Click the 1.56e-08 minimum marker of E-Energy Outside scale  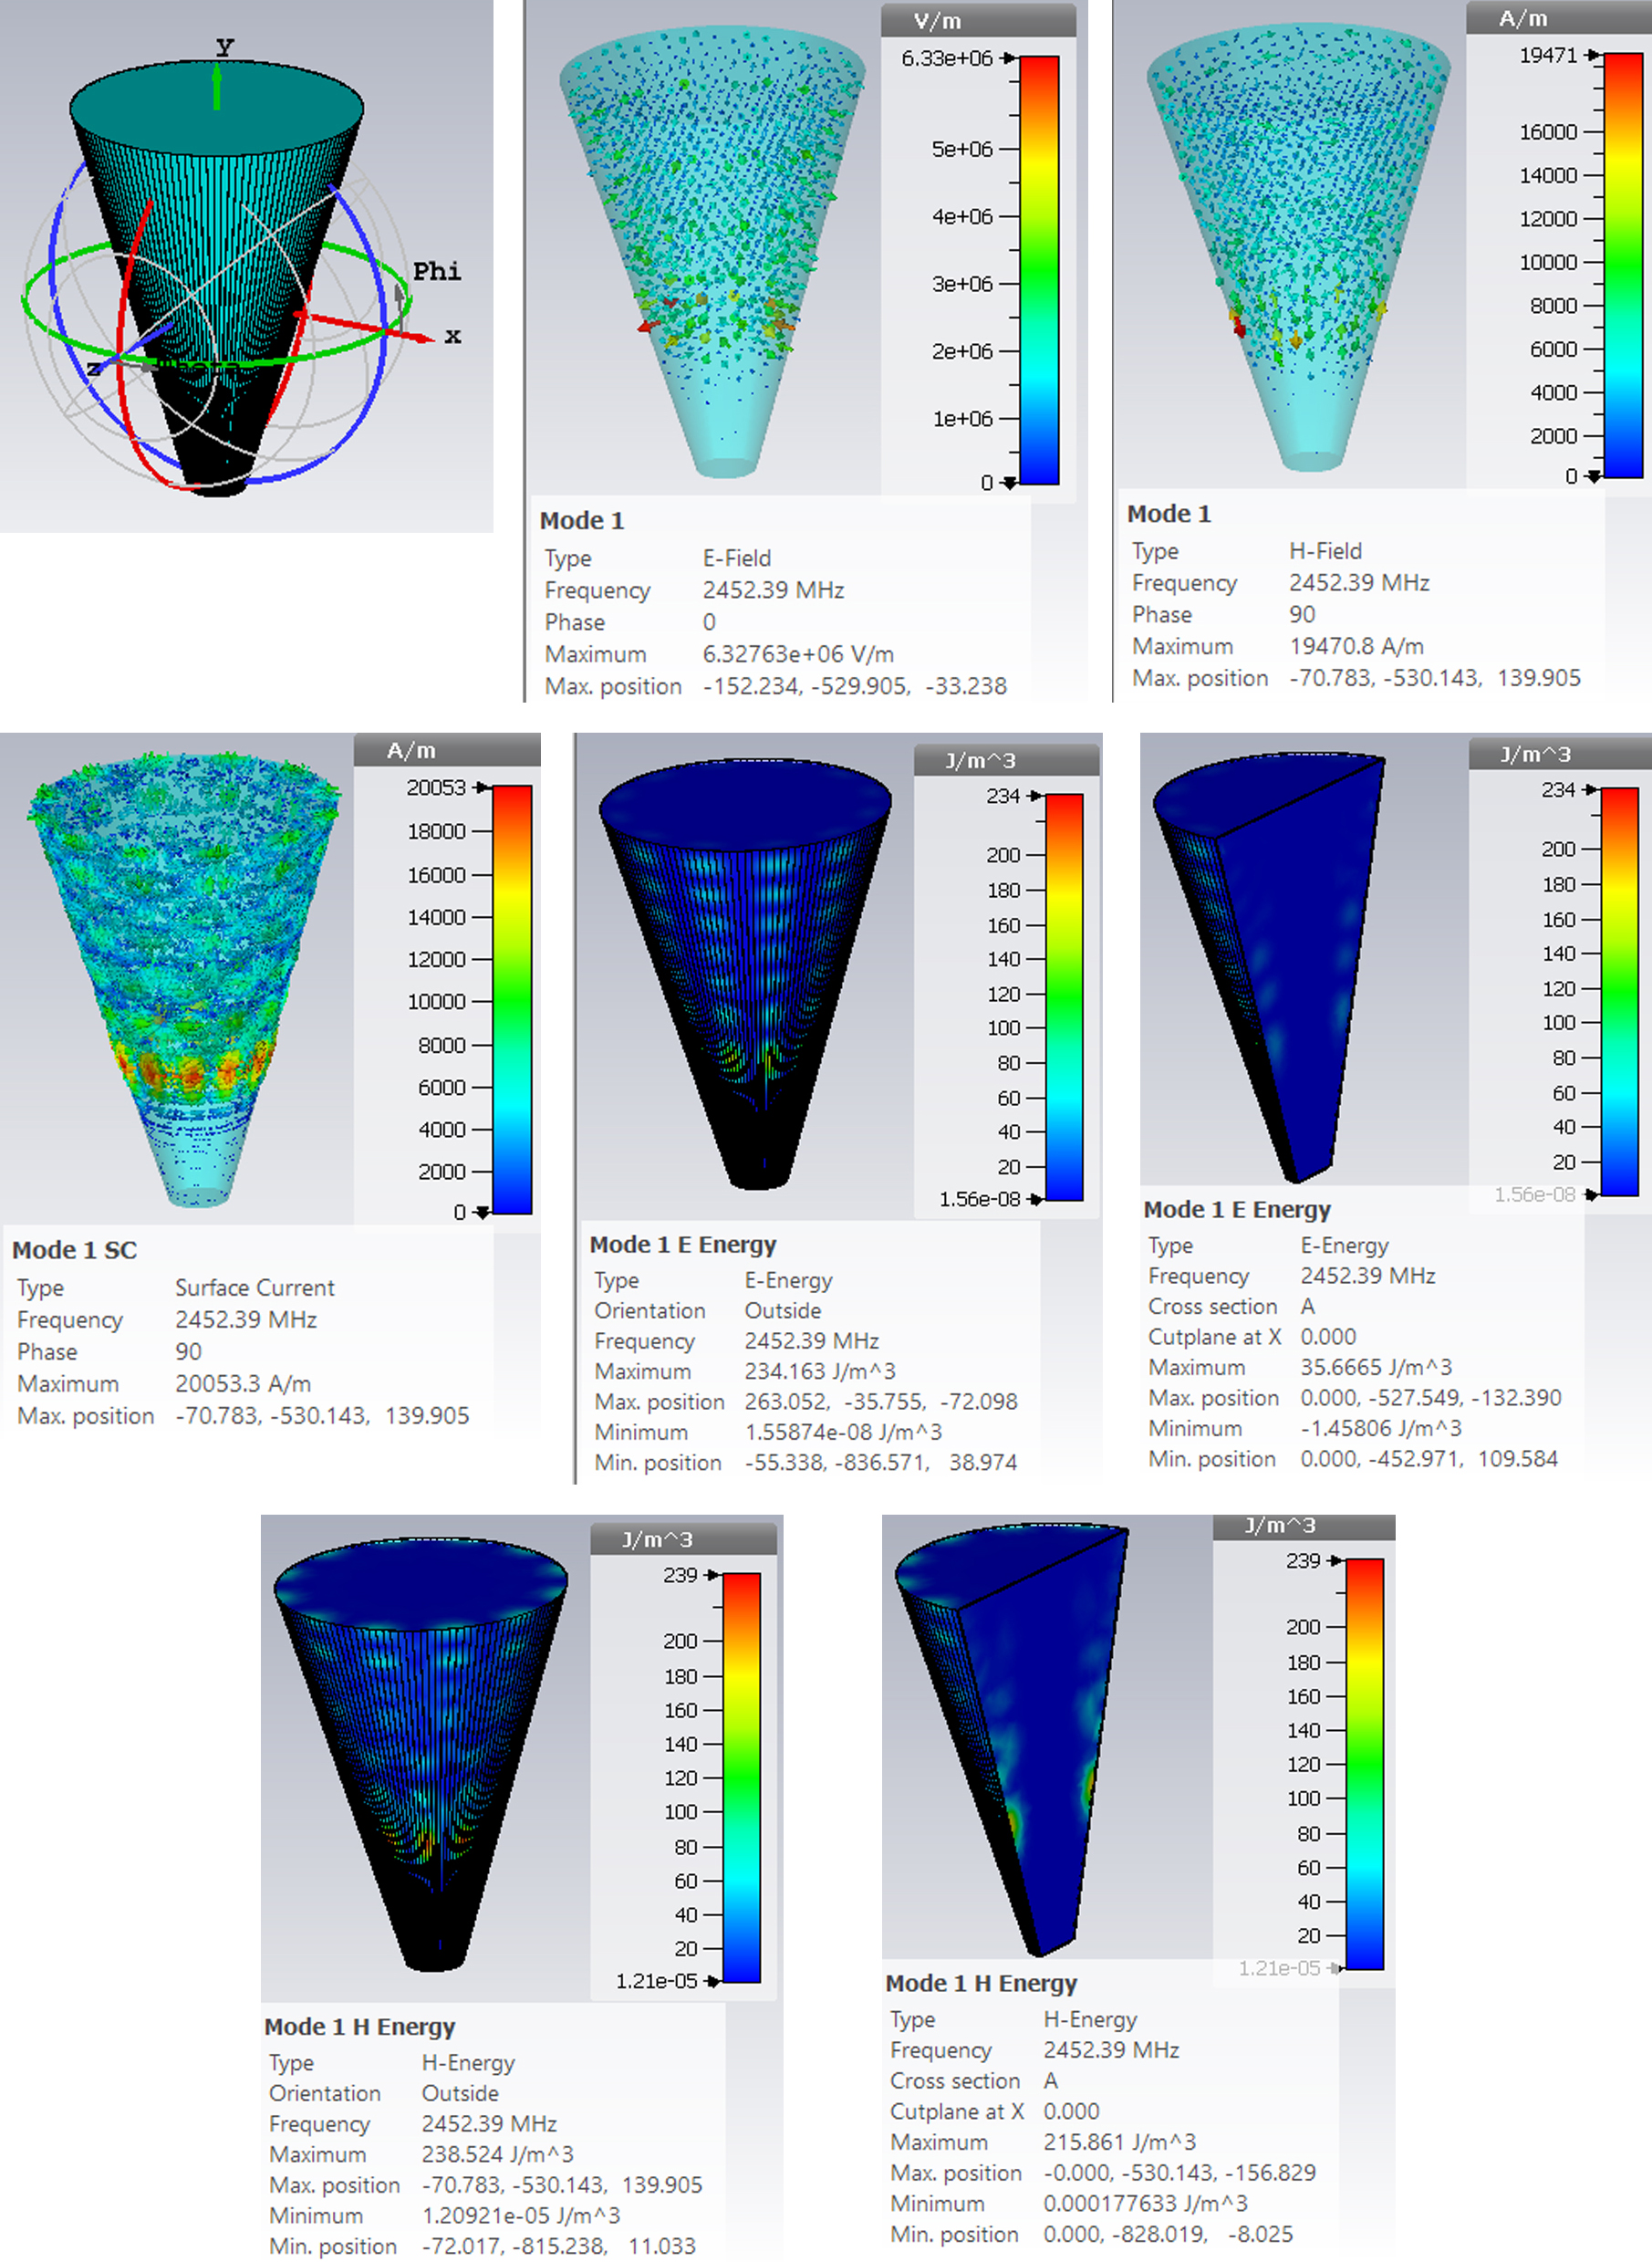point(1035,1199)
